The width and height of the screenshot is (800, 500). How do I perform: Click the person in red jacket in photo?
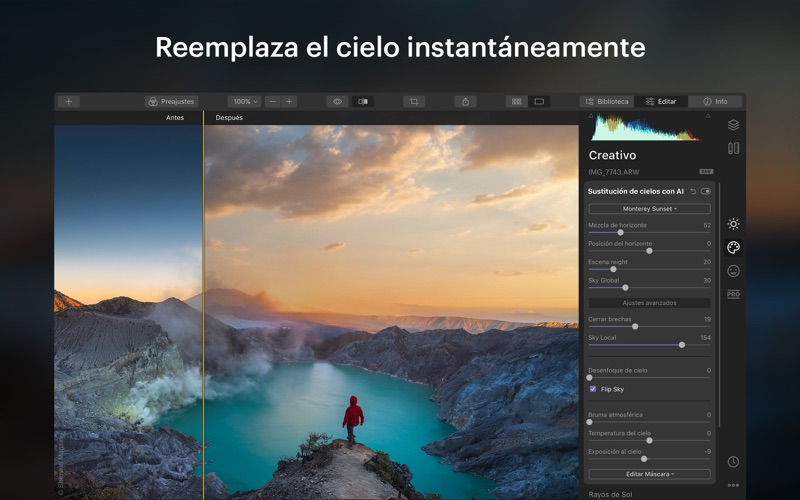[x=353, y=420]
